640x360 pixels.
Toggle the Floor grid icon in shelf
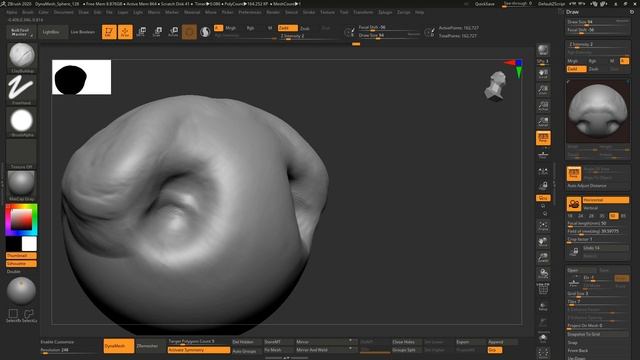tap(543, 154)
